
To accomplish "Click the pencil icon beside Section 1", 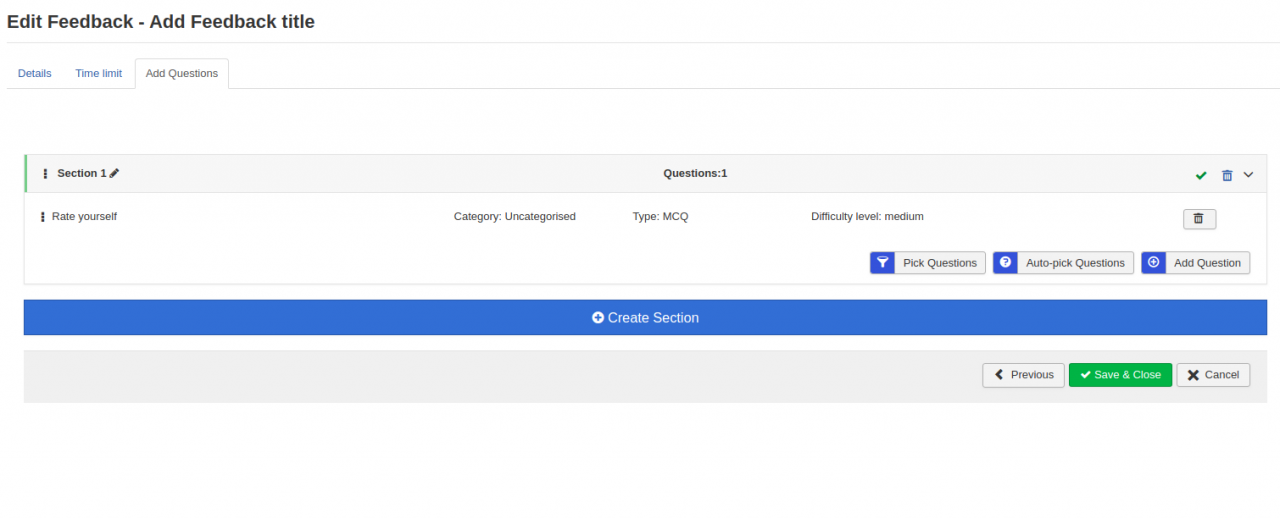I will pyautogui.click(x=114, y=174).
